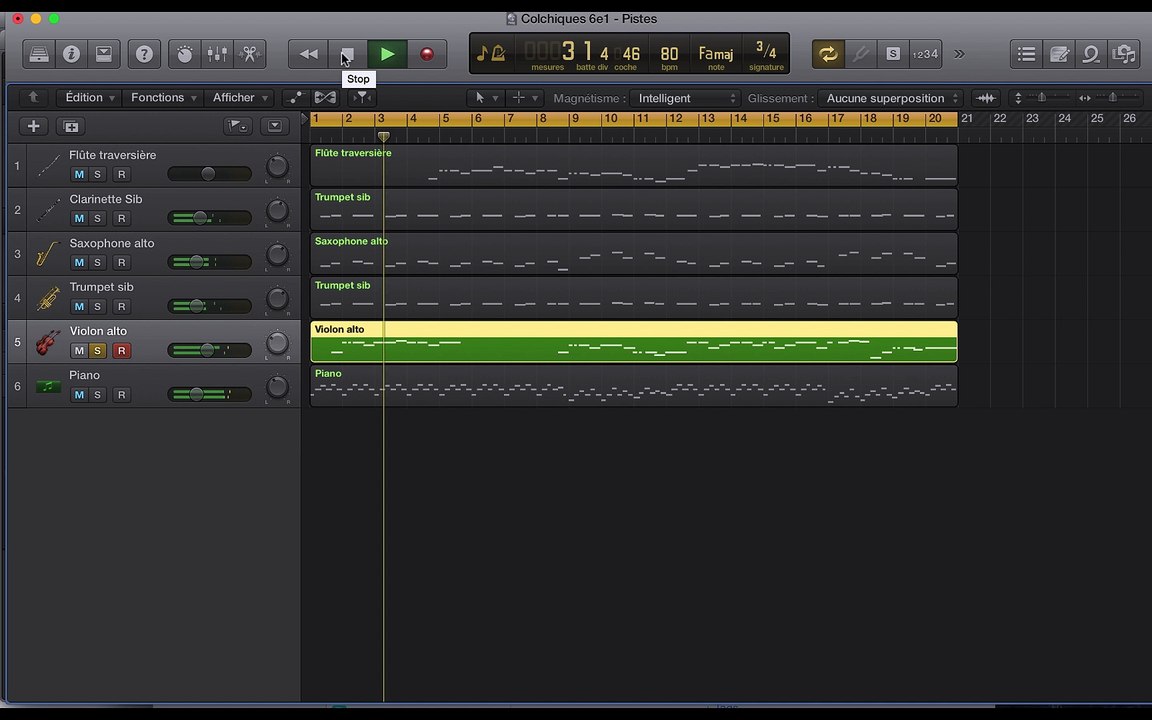Click the Piano track volume slider

pyautogui.click(x=209, y=395)
